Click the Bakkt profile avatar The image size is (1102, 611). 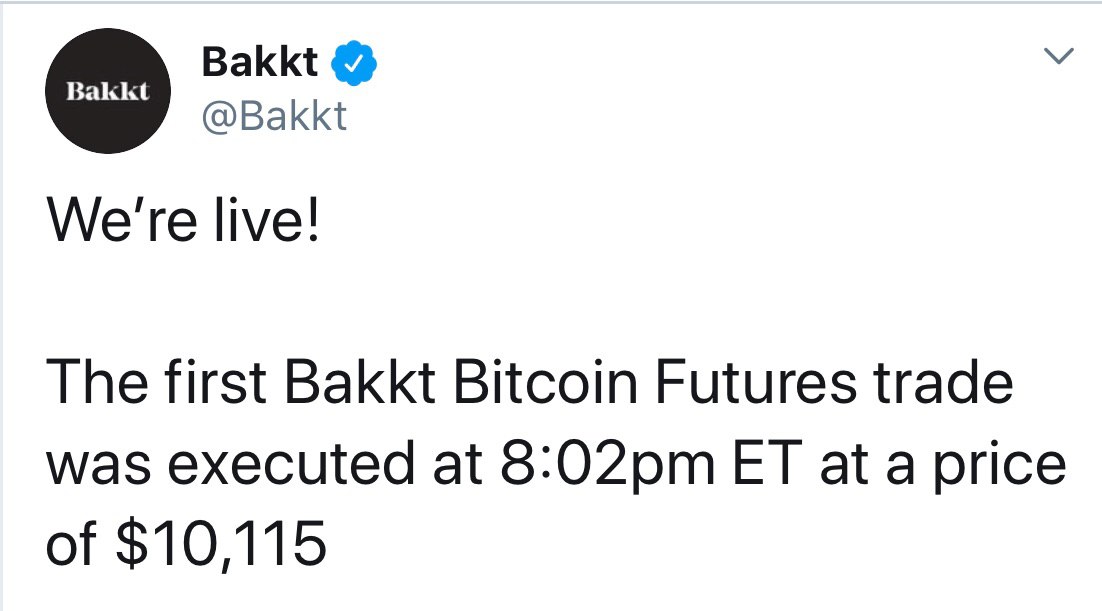click(x=110, y=91)
